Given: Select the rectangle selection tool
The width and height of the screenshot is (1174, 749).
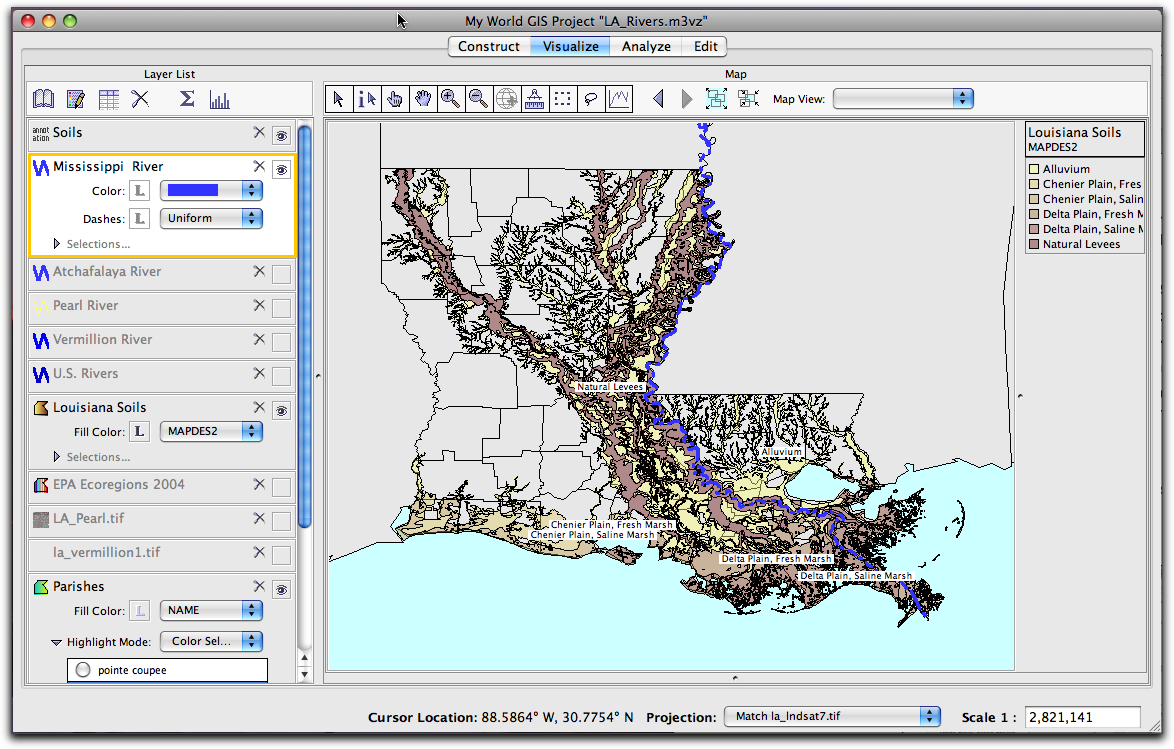Looking at the screenshot, I should 562,98.
